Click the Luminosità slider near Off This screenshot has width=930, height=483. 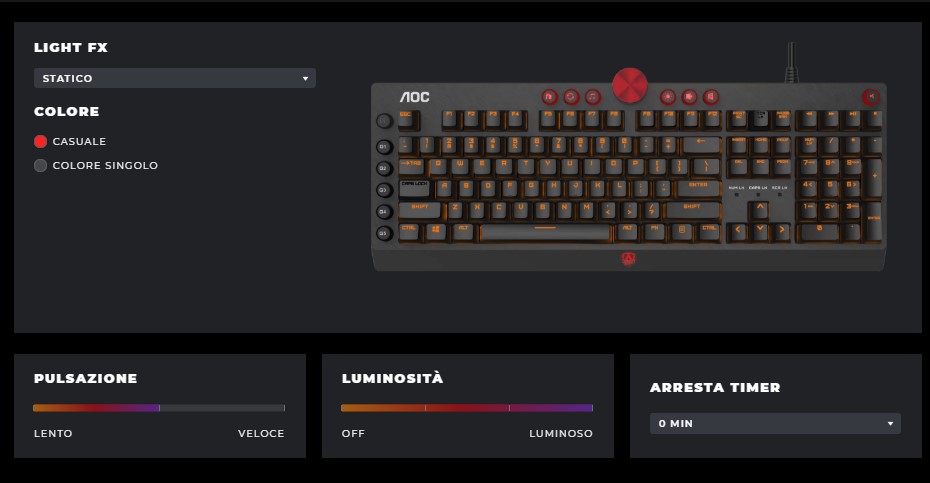tap(350, 408)
